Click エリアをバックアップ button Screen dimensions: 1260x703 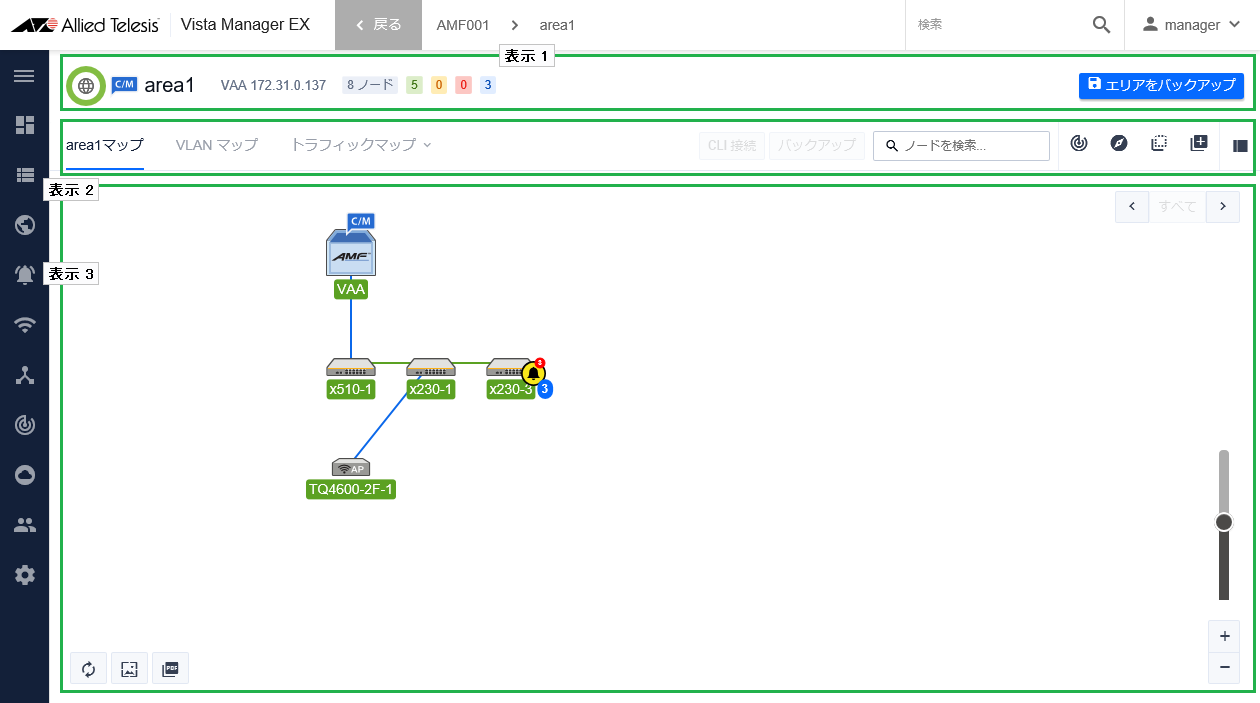click(1161, 85)
